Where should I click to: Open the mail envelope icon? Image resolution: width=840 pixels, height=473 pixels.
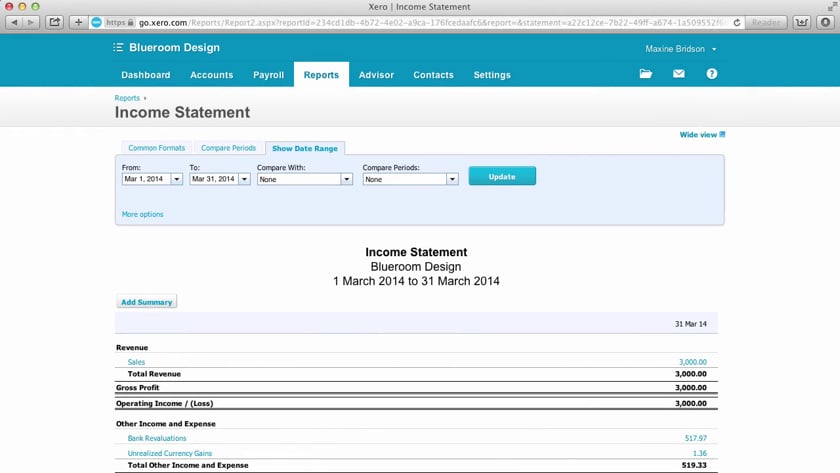(679, 74)
